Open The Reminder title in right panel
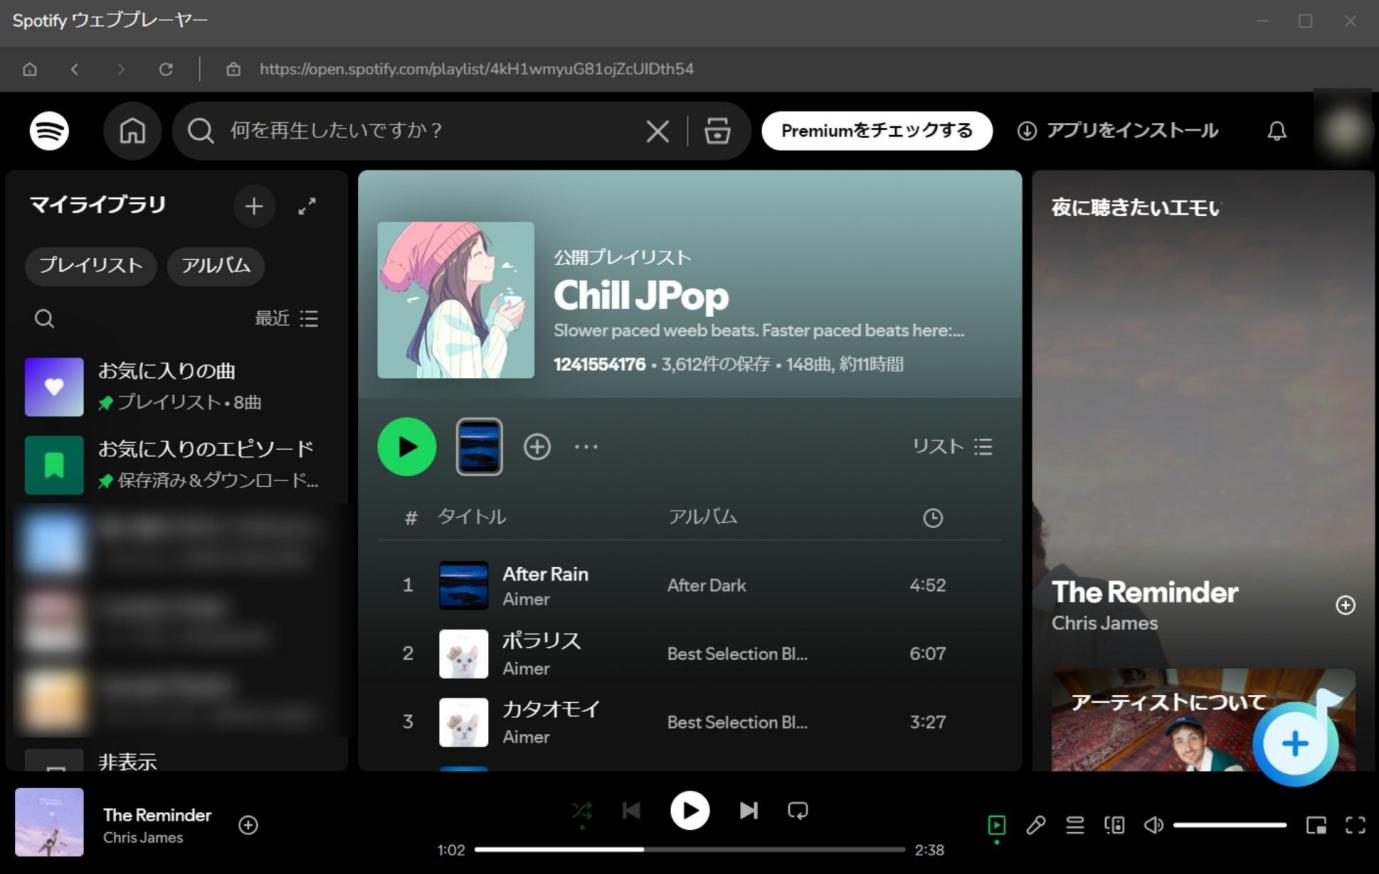The width and height of the screenshot is (1379, 874). (x=1145, y=592)
